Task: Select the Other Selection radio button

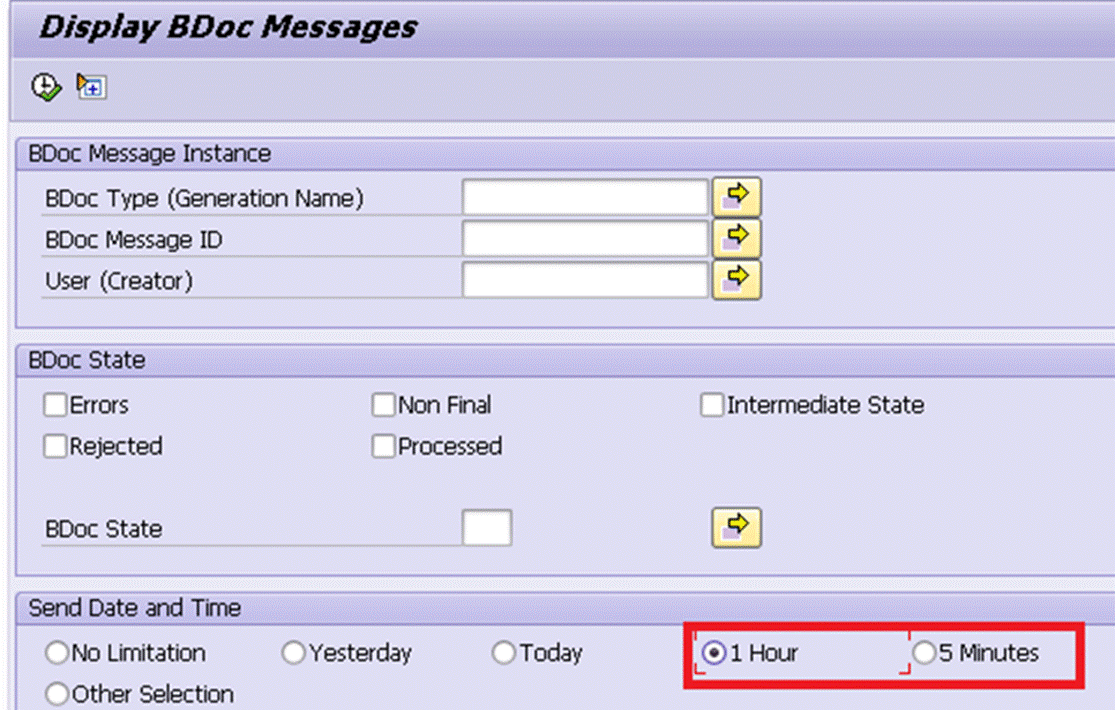Action: pos(56,694)
